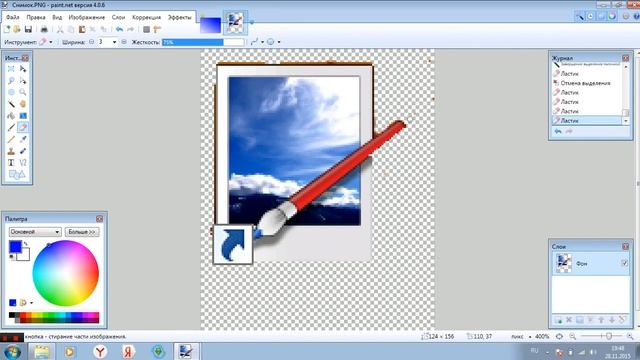Viewport: 640px width, 360px height.
Task: Increase brush width with plus button
Action: (124, 42)
